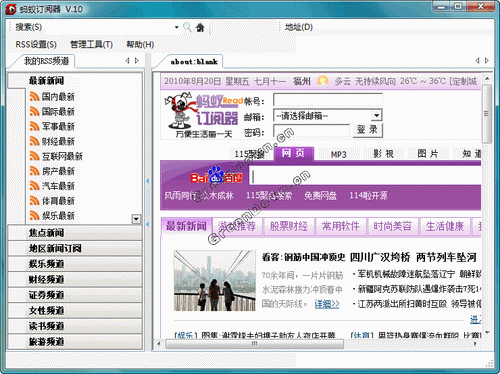Open the 时尚美容 content tab

pos(393,227)
